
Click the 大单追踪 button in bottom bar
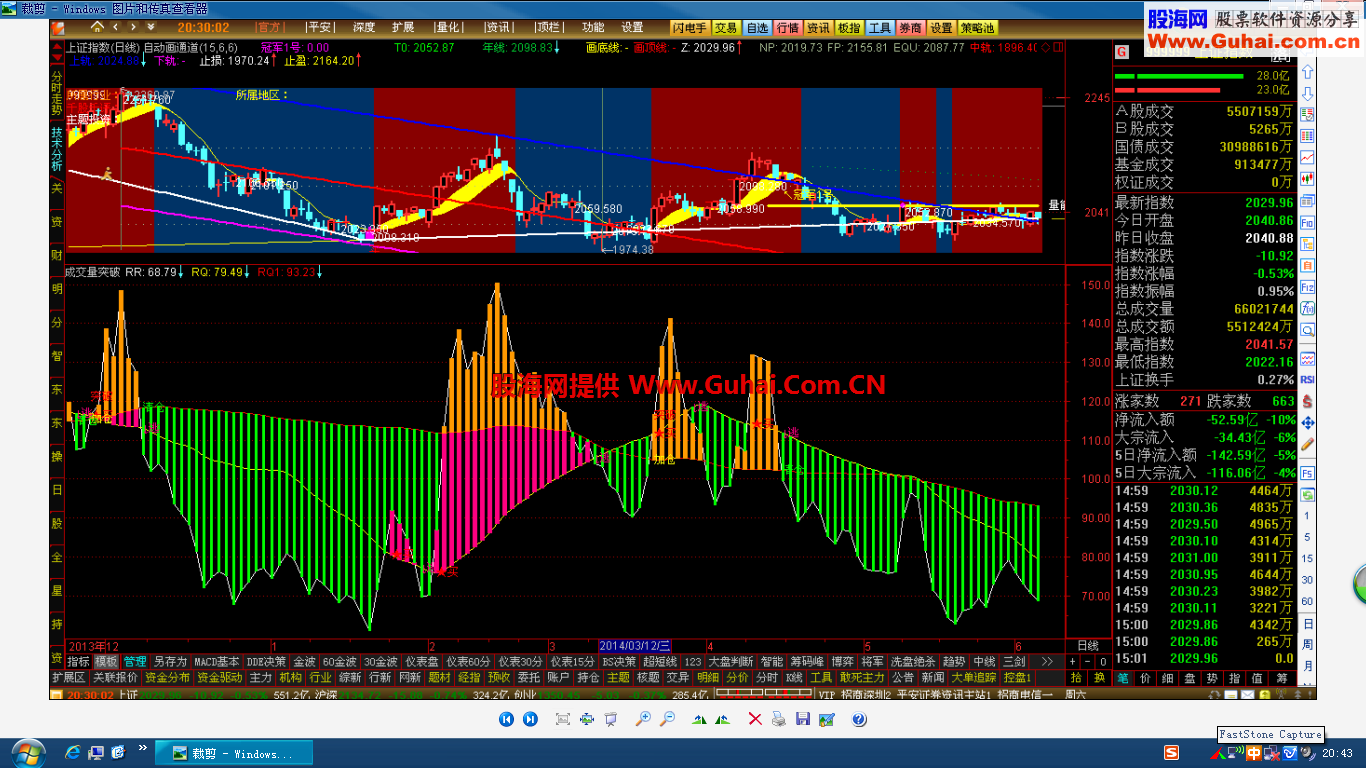tap(974, 677)
